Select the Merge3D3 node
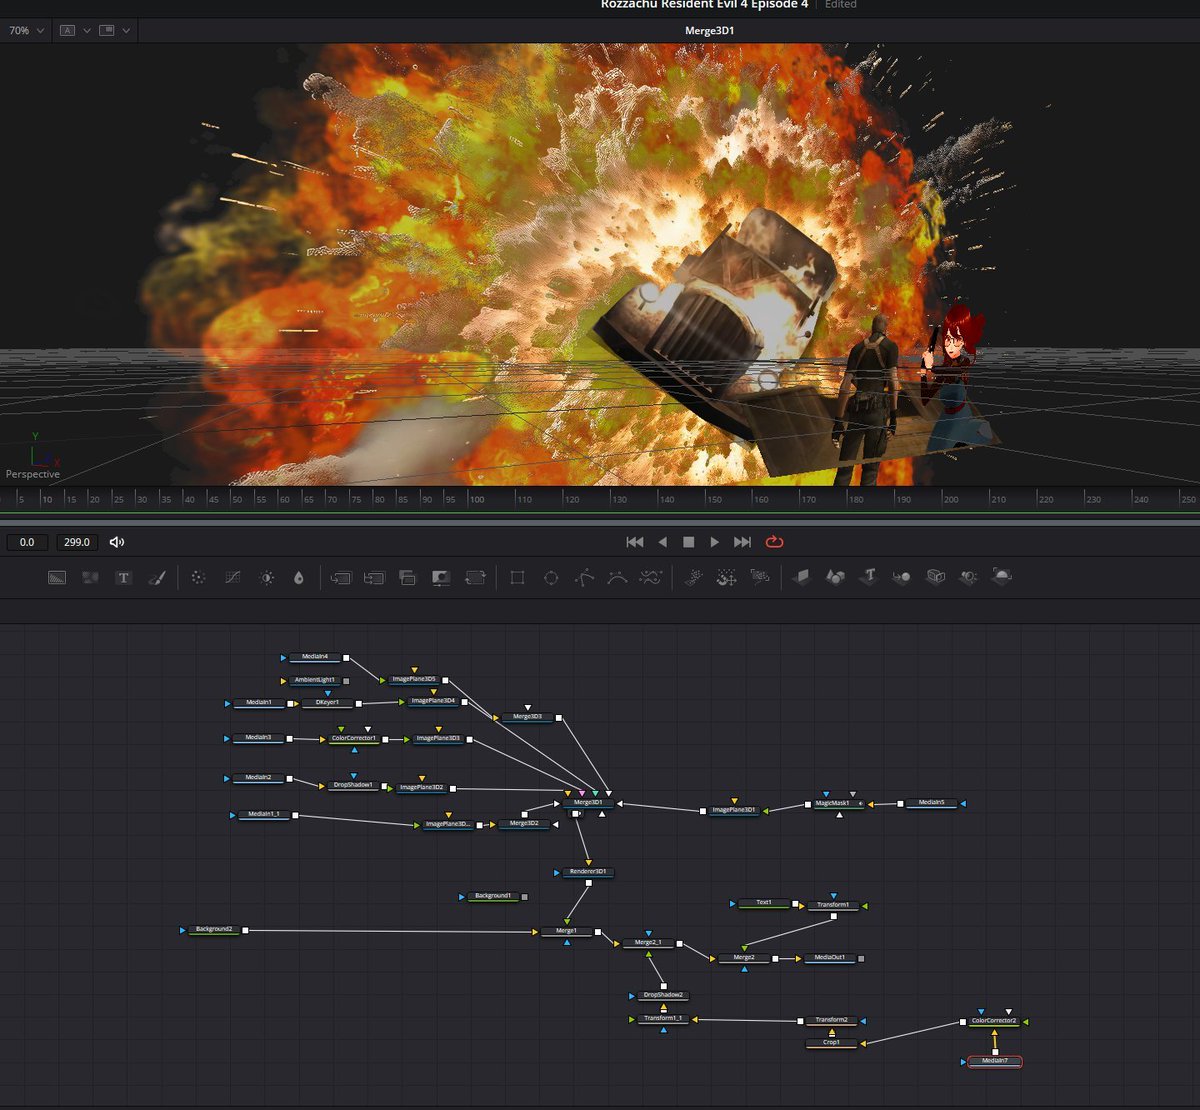The height and width of the screenshot is (1110, 1200). point(527,717)
